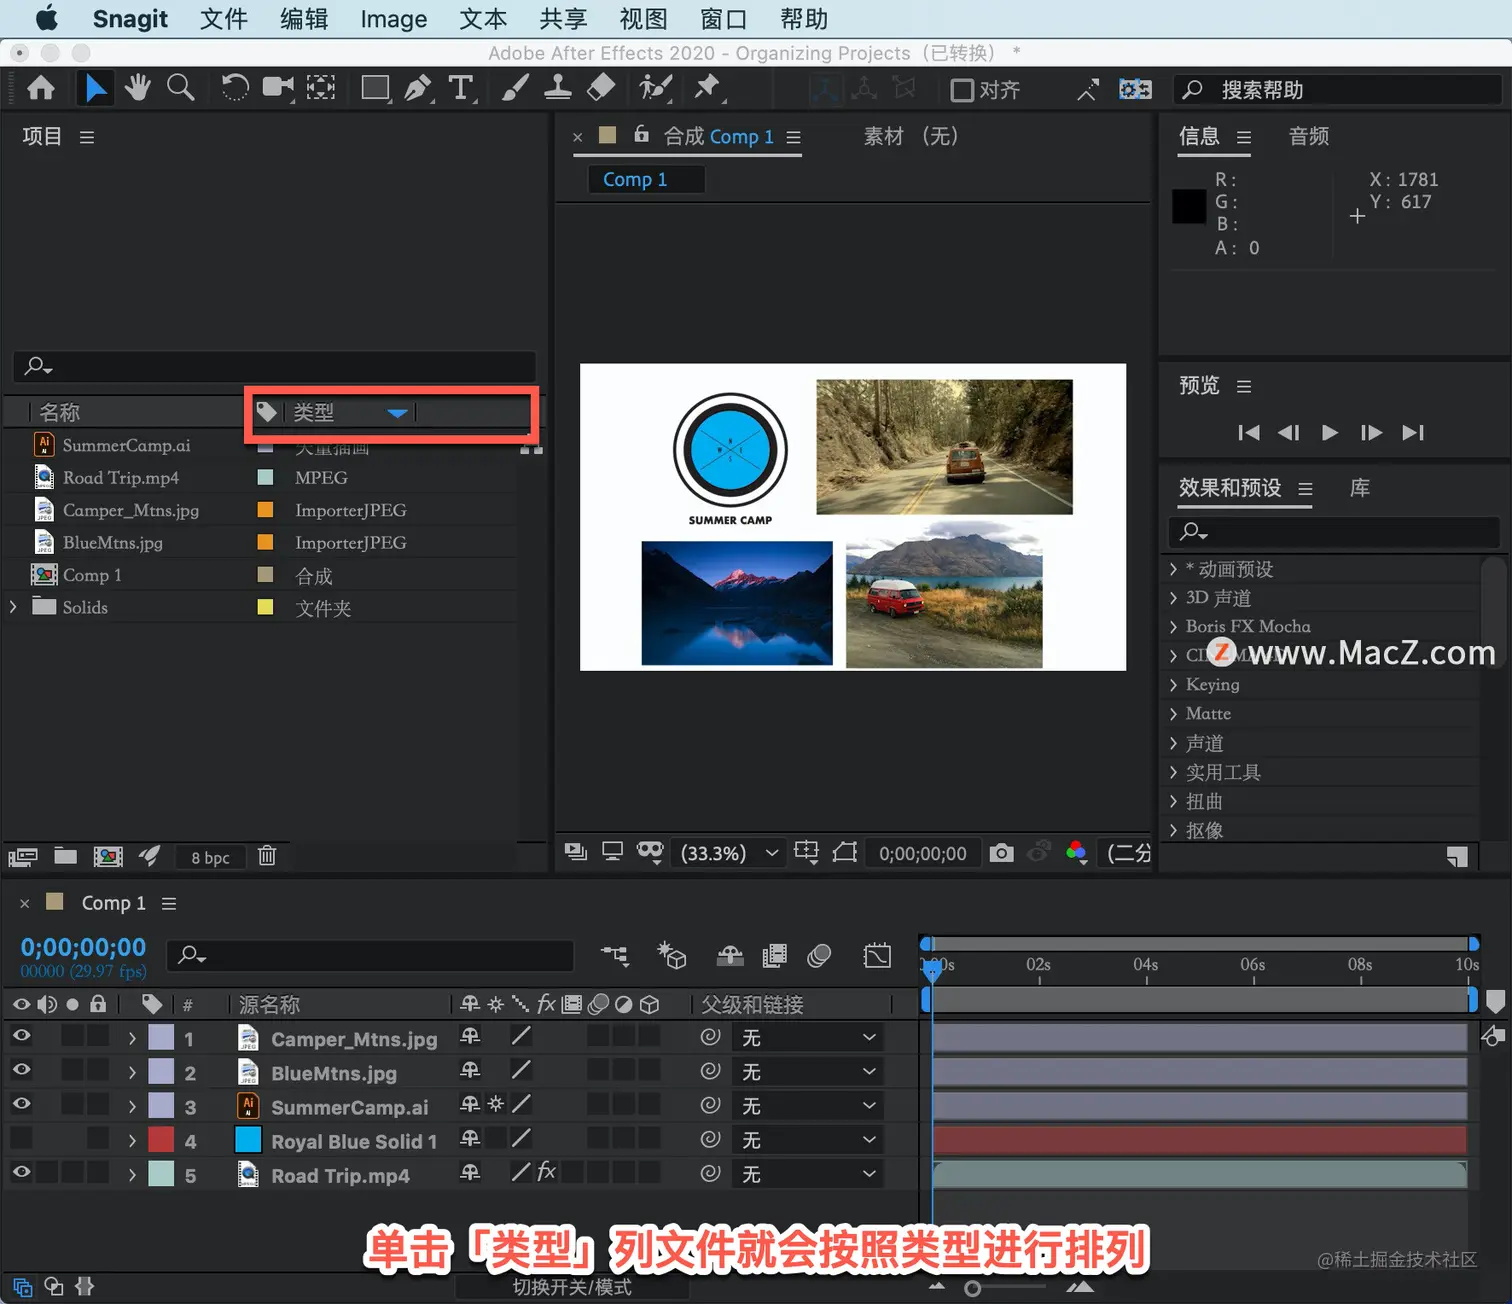
Task: Open the 文件 menu
Action: [223, 19]
